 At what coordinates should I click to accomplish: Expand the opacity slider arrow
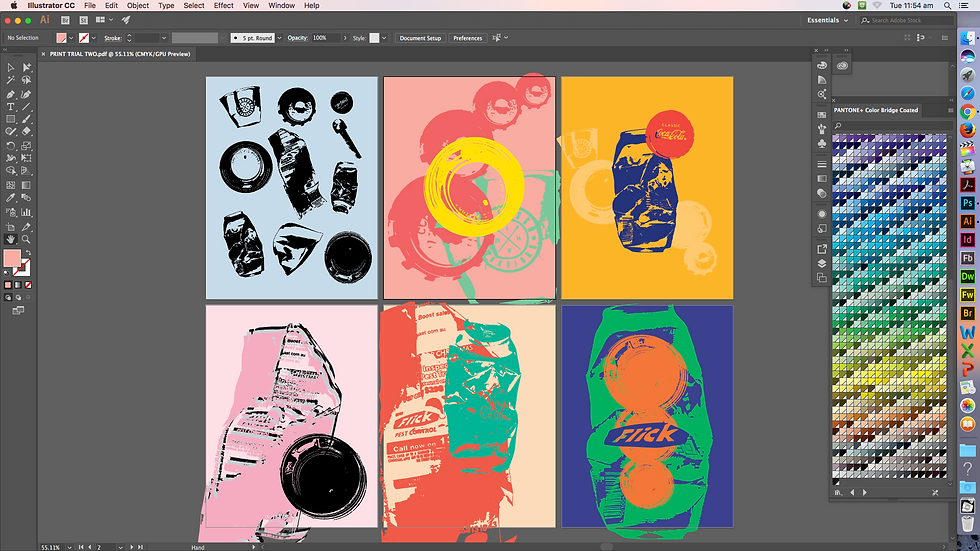coord(345,38)
